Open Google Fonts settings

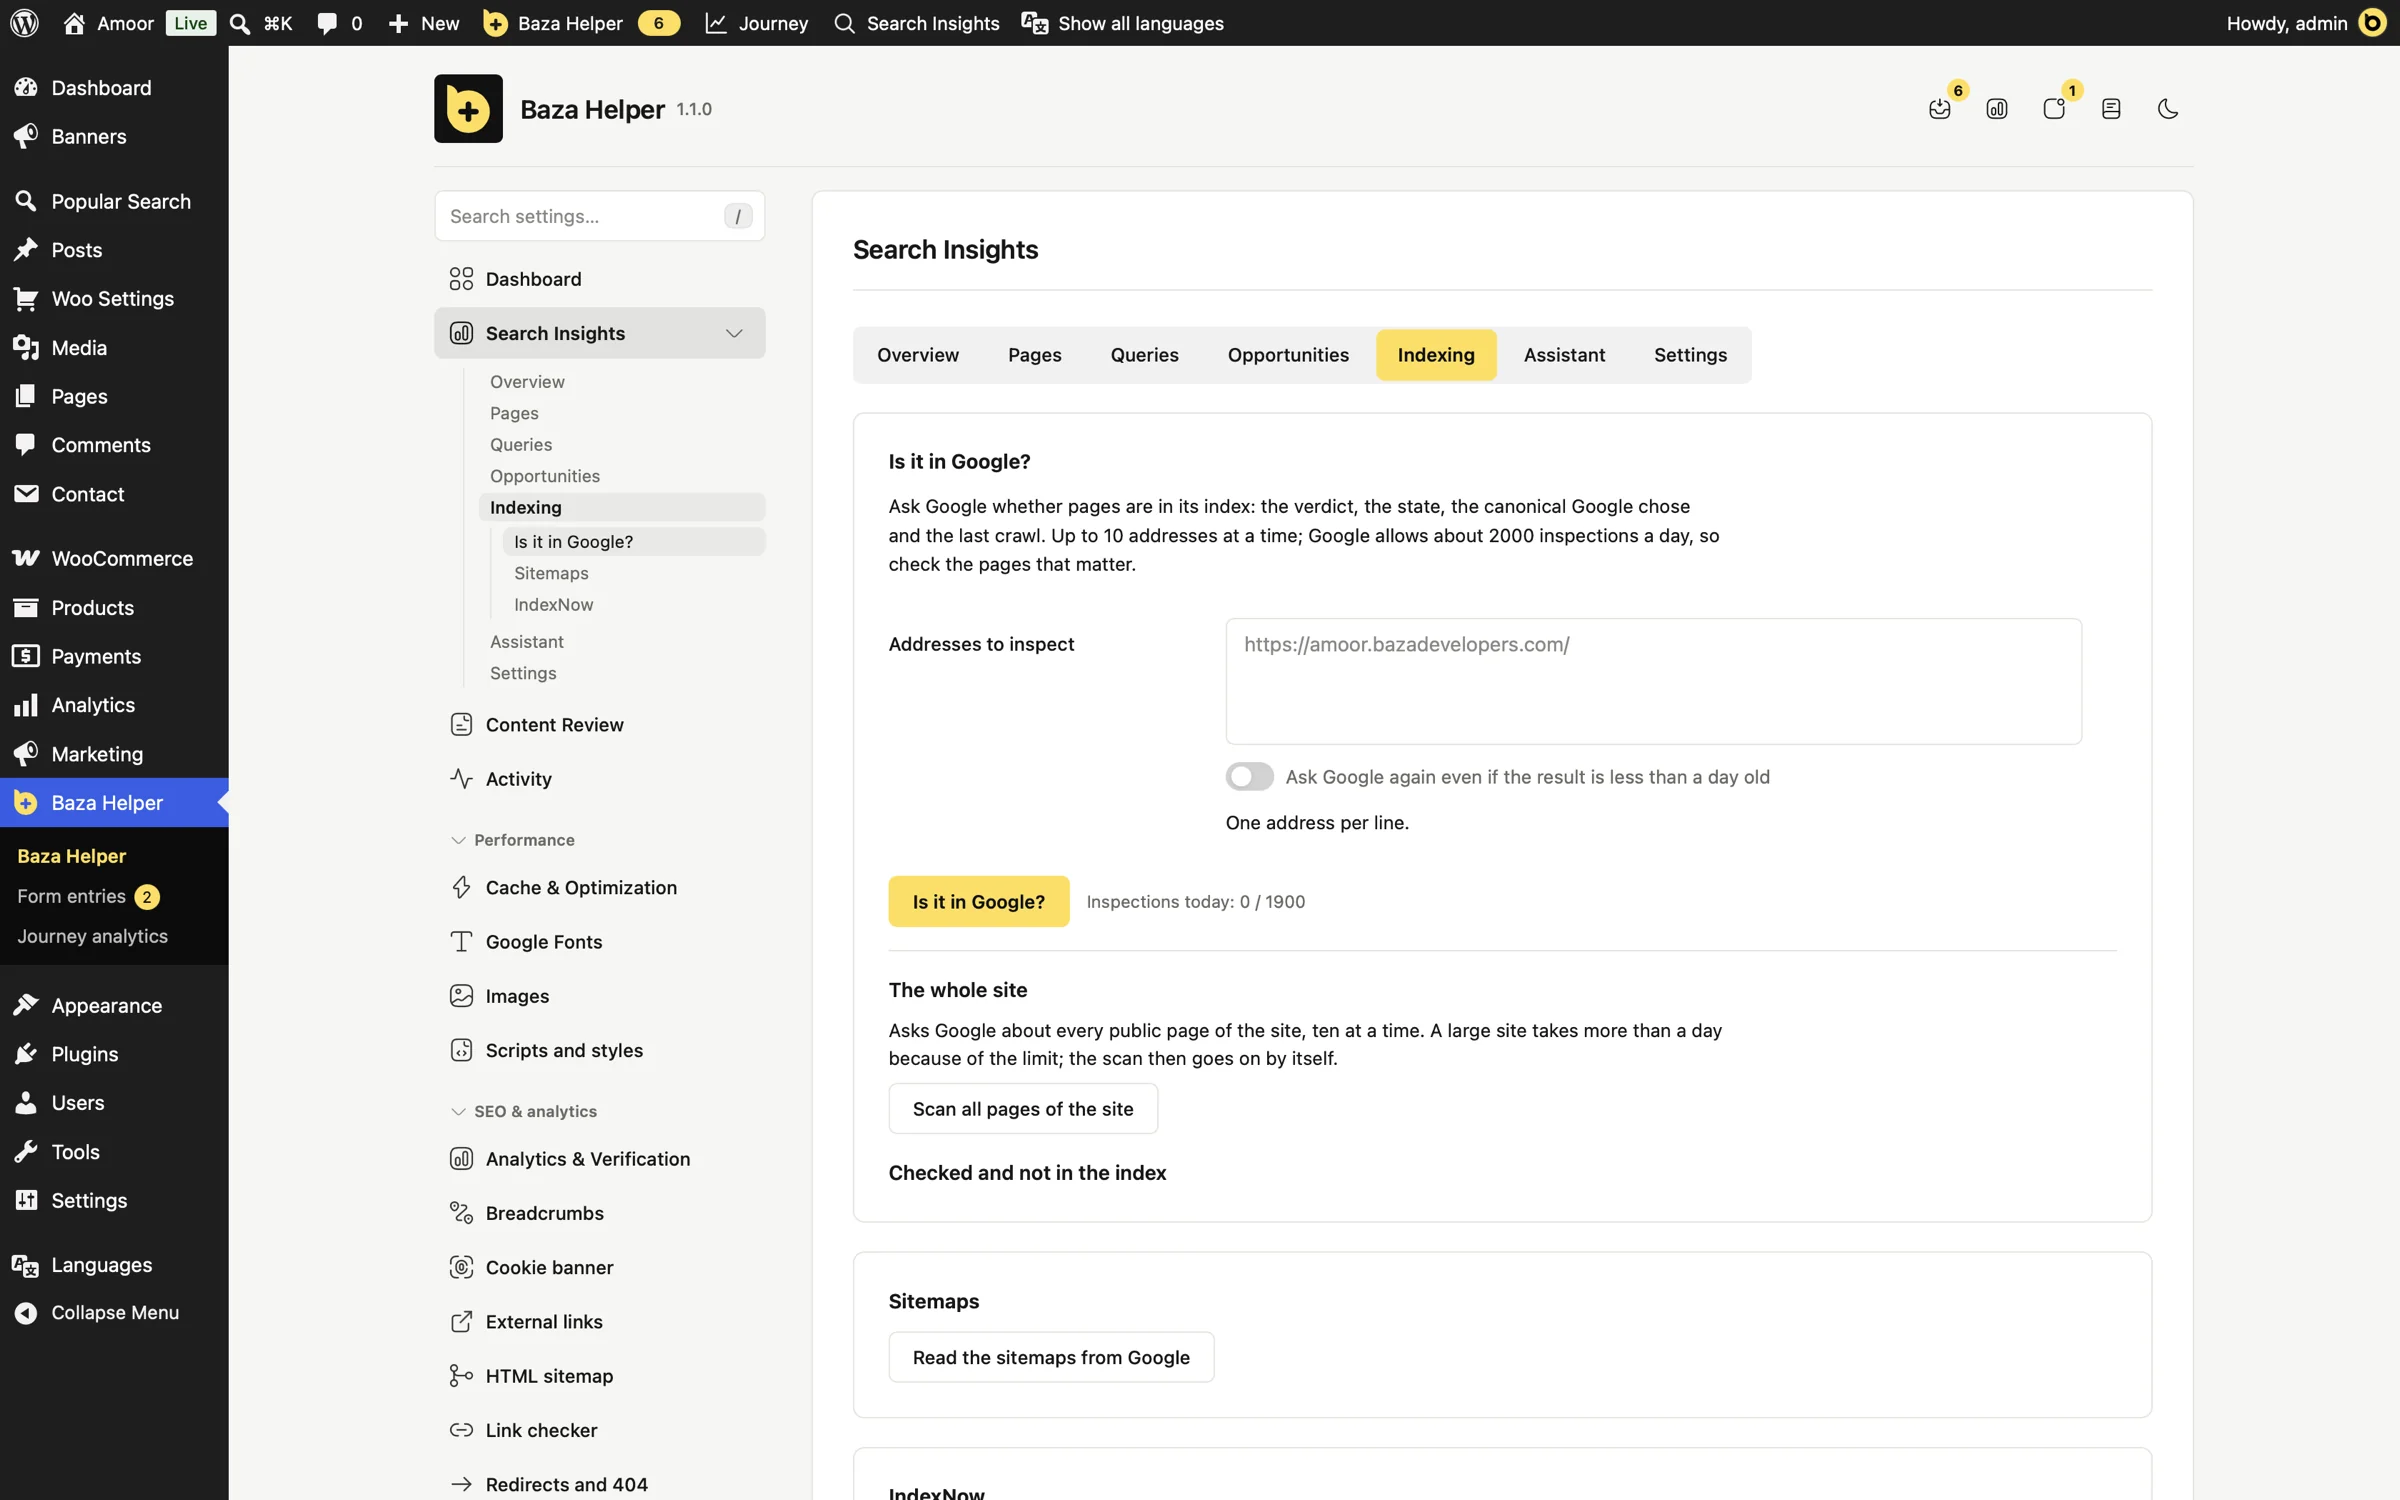600,941
